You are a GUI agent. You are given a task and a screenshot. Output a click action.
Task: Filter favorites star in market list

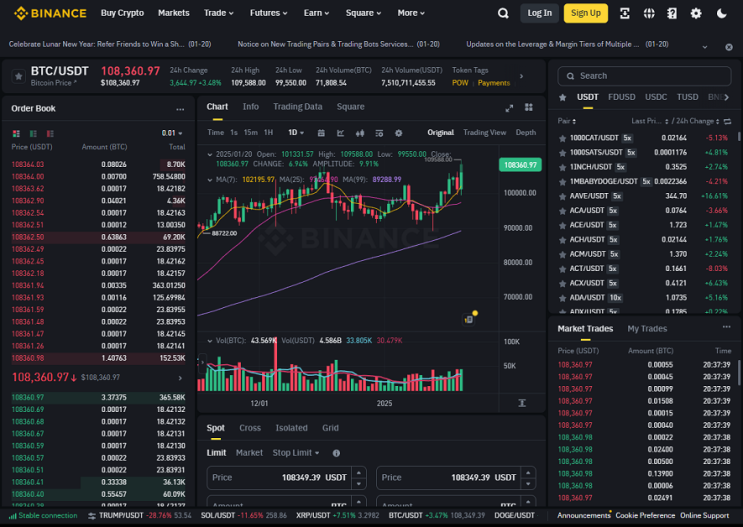pyautogui.click(x=562, y=97)
